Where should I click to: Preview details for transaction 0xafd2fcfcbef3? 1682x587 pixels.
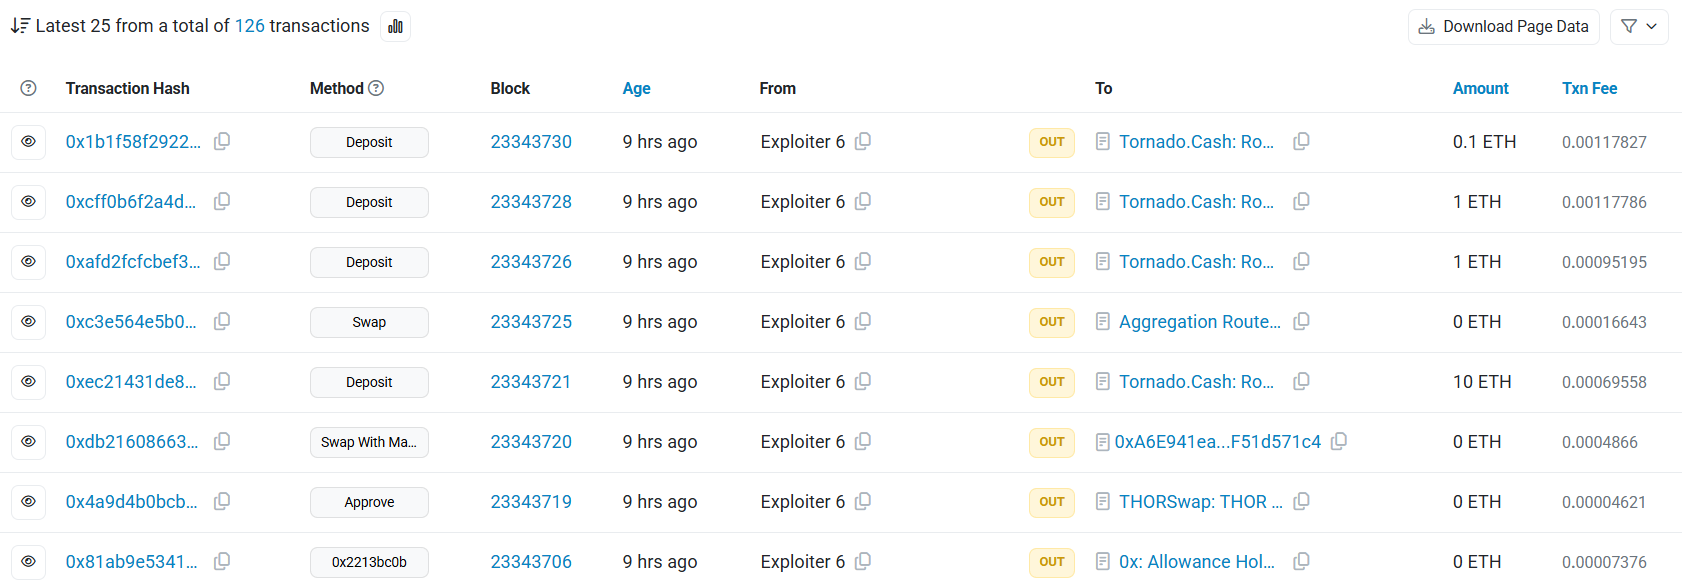tap(28, 262)
